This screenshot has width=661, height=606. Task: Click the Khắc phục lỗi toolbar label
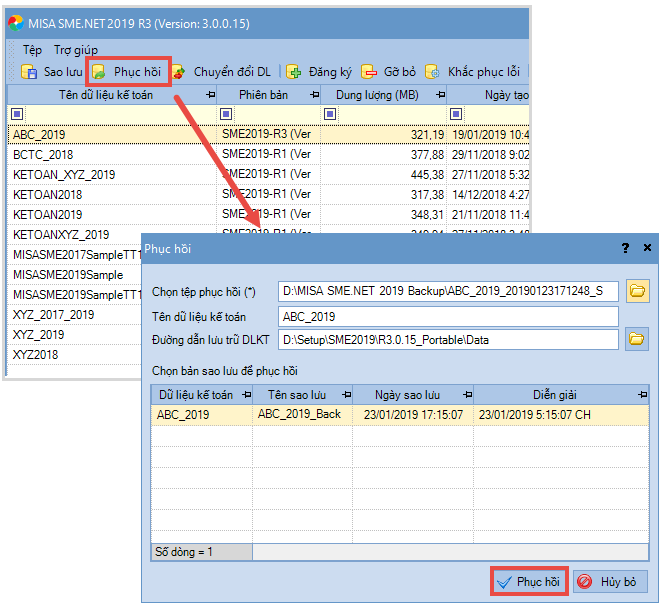click(x=484, y=72)
